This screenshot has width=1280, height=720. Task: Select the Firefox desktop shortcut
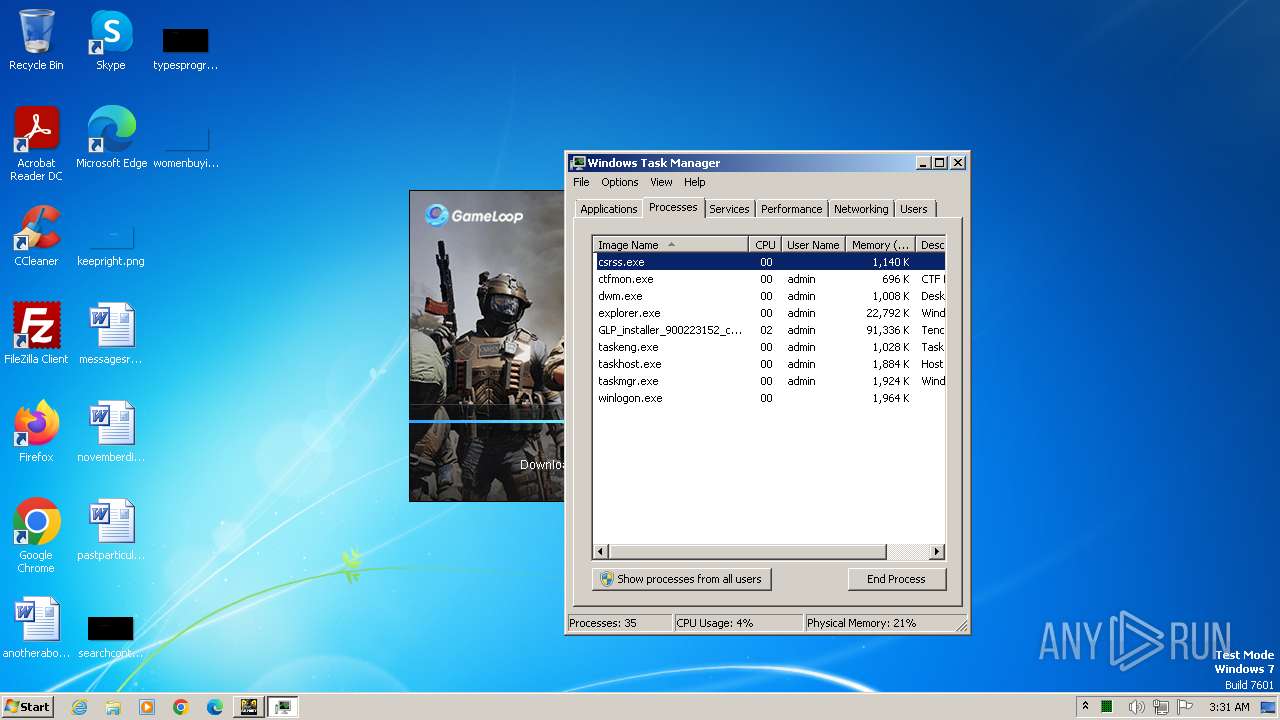pos(36,431)
